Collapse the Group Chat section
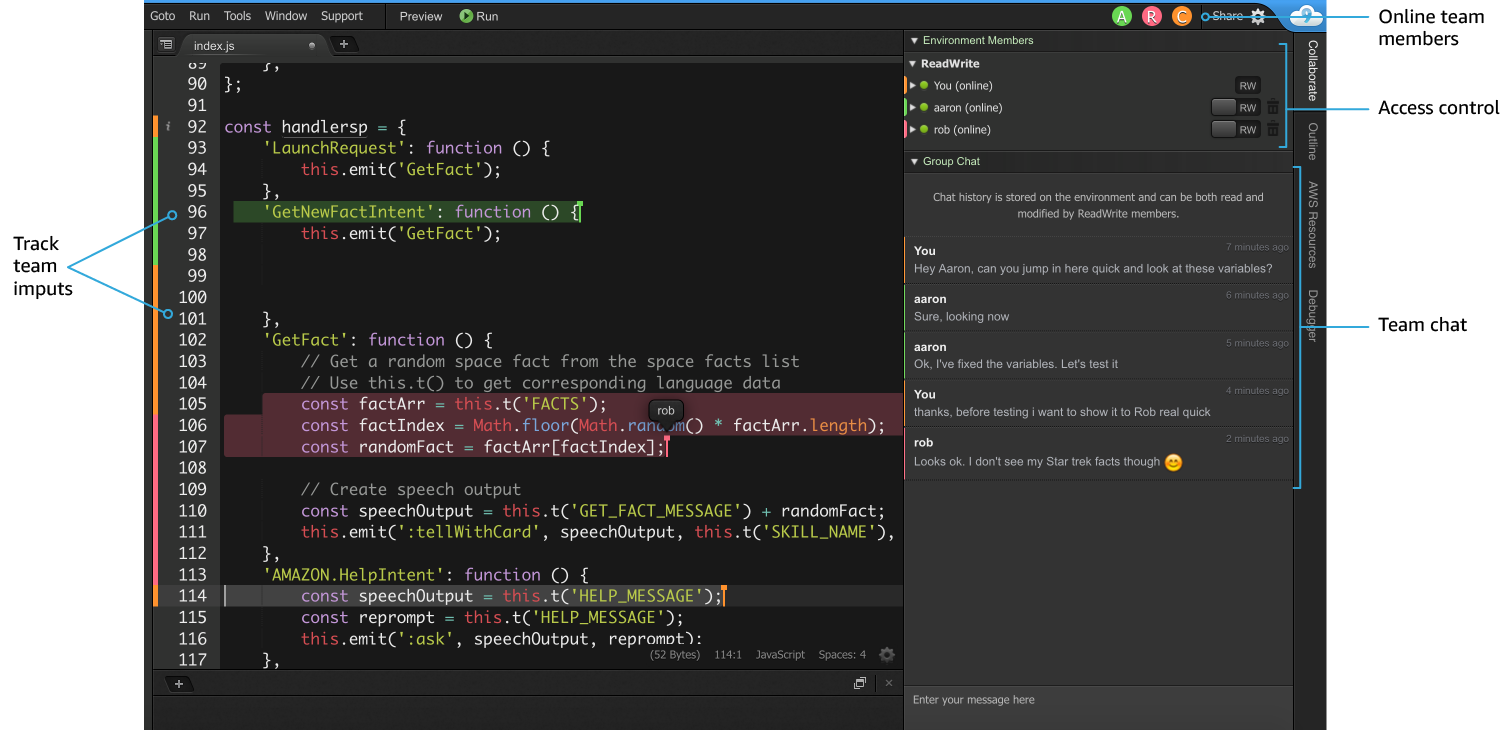The width and height of the screenshot is (1504, 730). click(x=914, y=162)
